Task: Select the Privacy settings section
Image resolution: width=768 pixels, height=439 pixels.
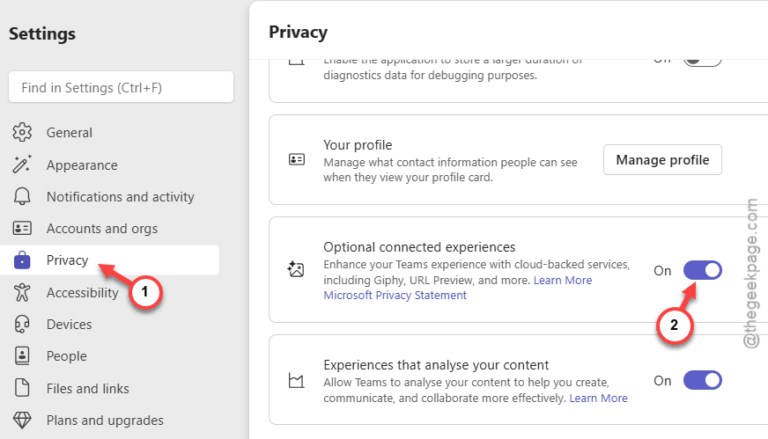Action: (x=109, y=260)
